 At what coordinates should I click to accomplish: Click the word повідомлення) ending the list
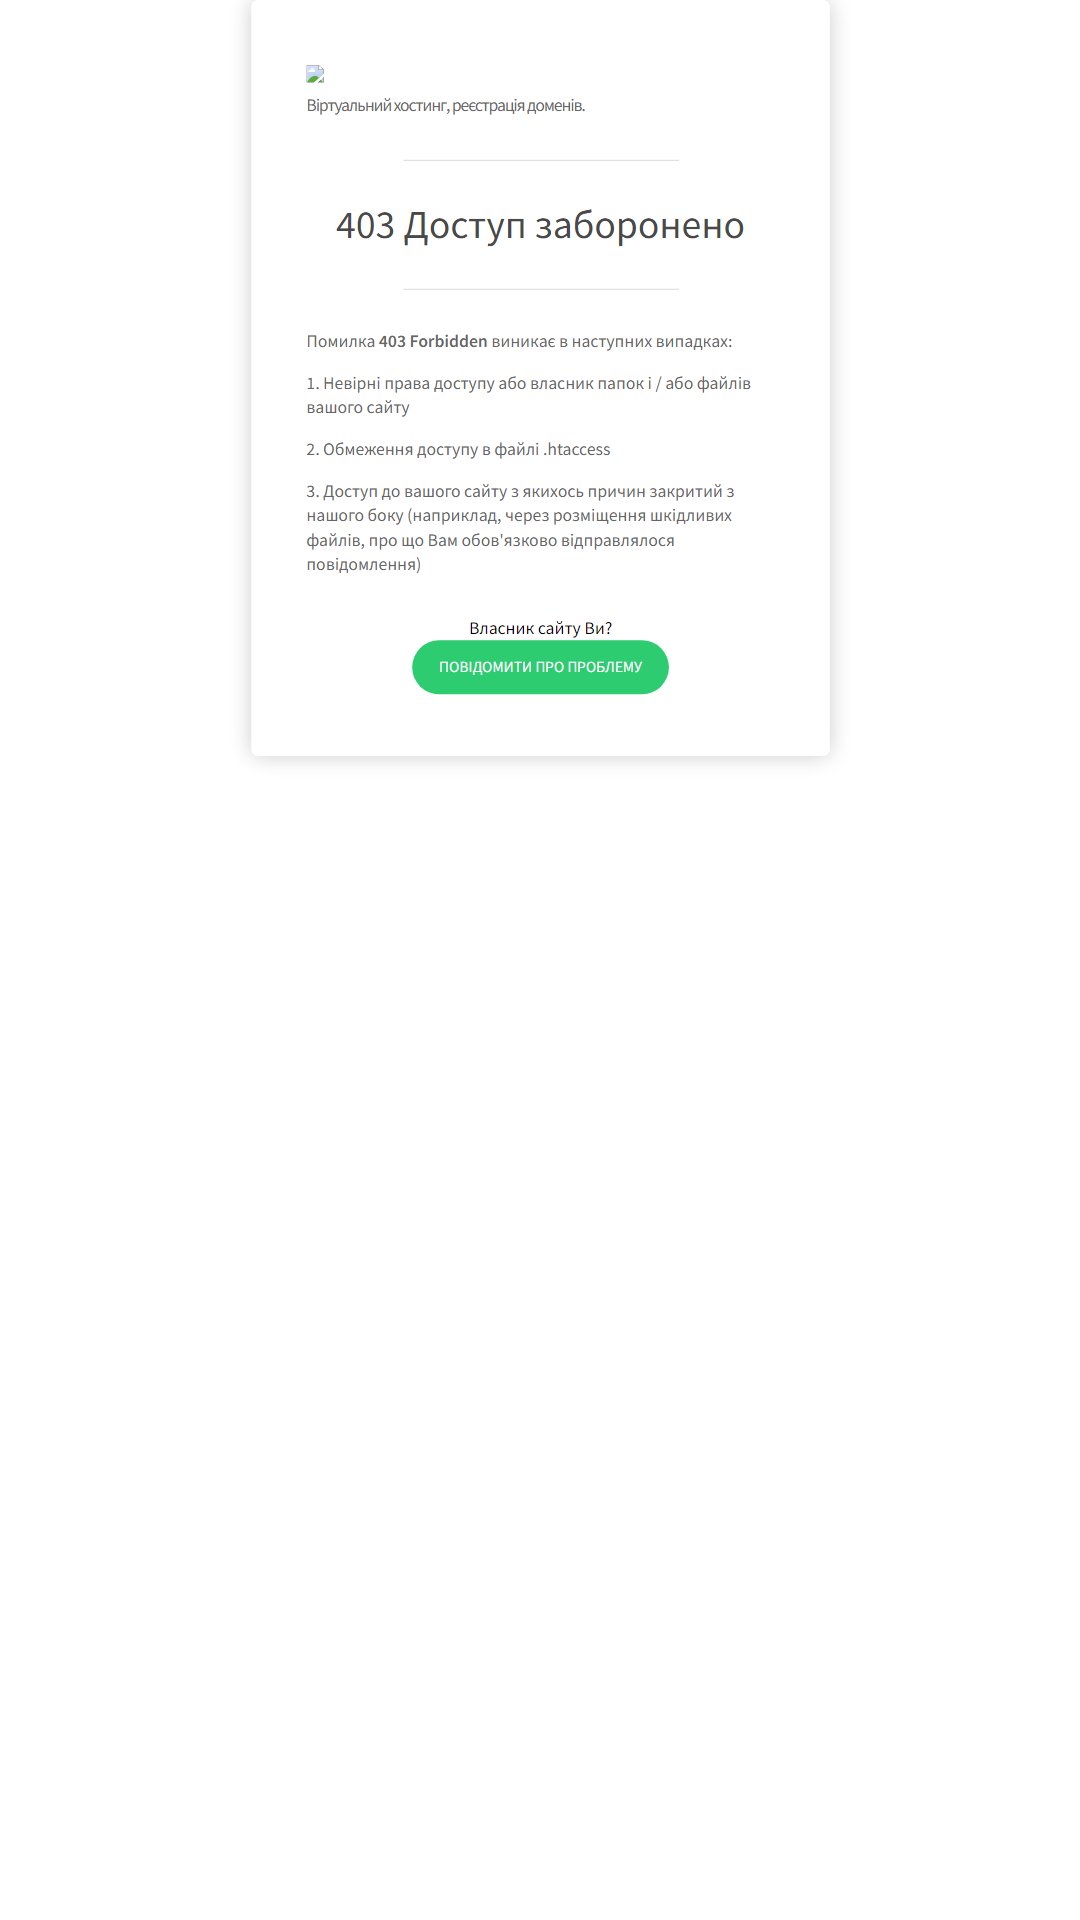pyautogui.click(x=364, y=565)
